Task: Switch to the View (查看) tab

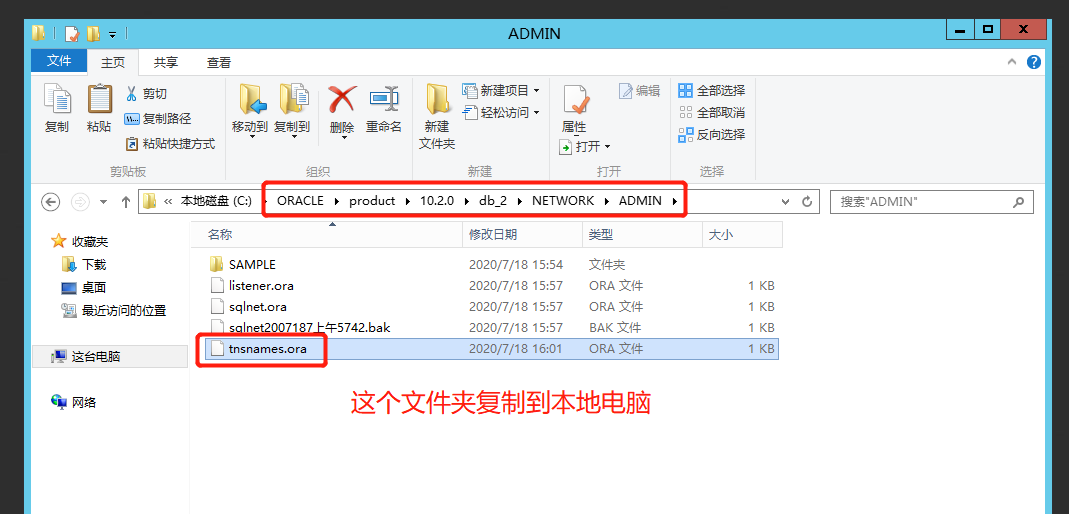Action: click(x=219, y=62)
